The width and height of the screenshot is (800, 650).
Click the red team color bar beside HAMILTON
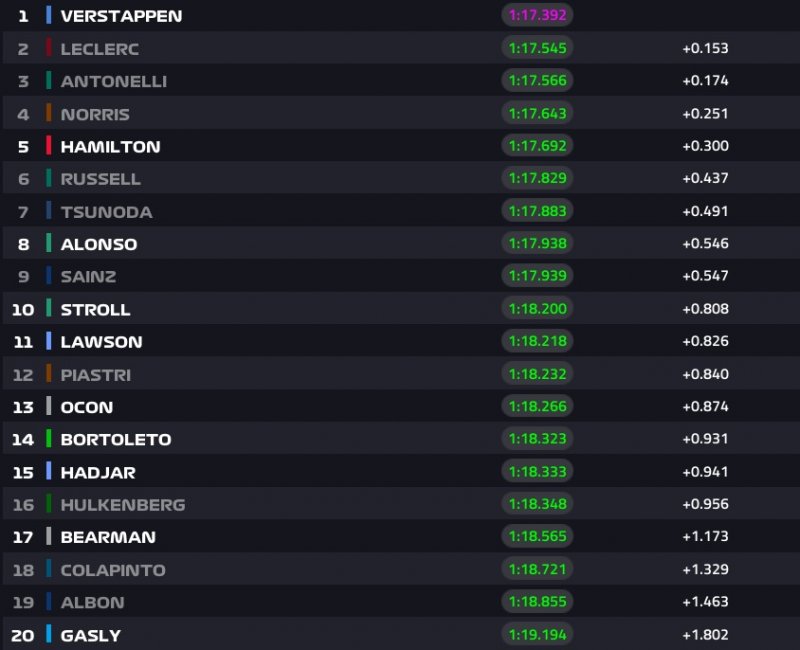(x=48, y=146)
